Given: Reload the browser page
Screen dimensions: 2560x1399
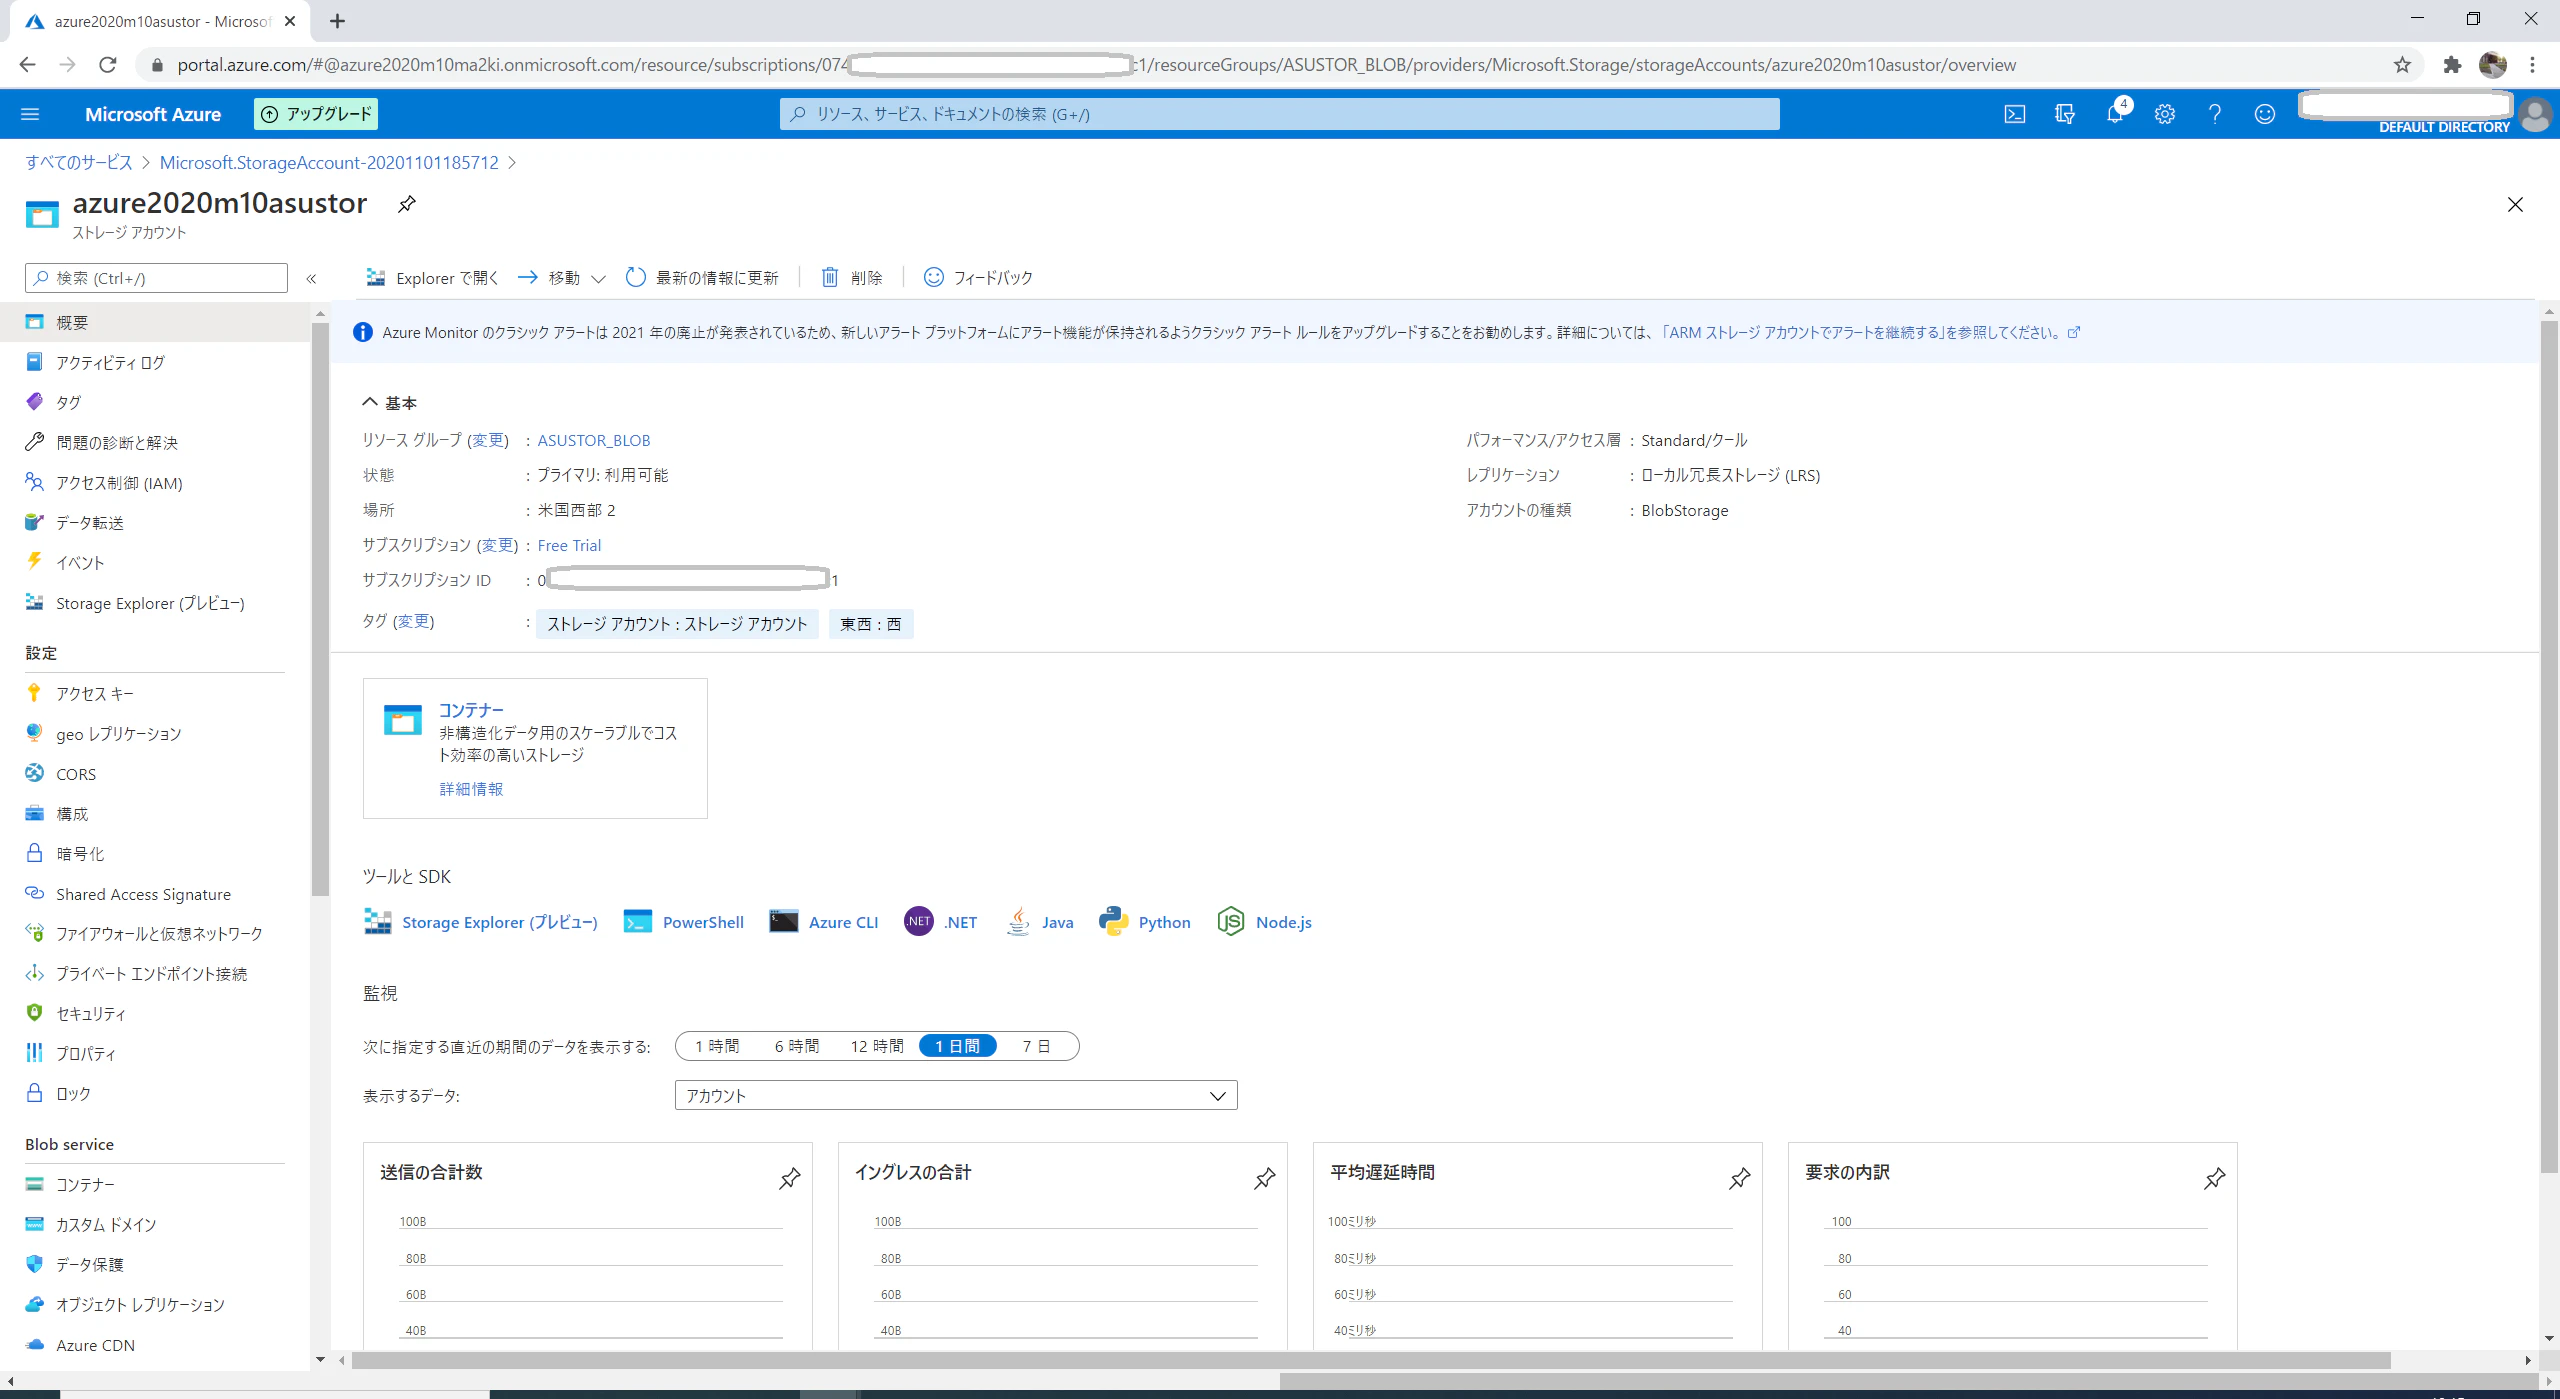Looking at the screenshot, I should pyautogui.click(x=108, y=65).
